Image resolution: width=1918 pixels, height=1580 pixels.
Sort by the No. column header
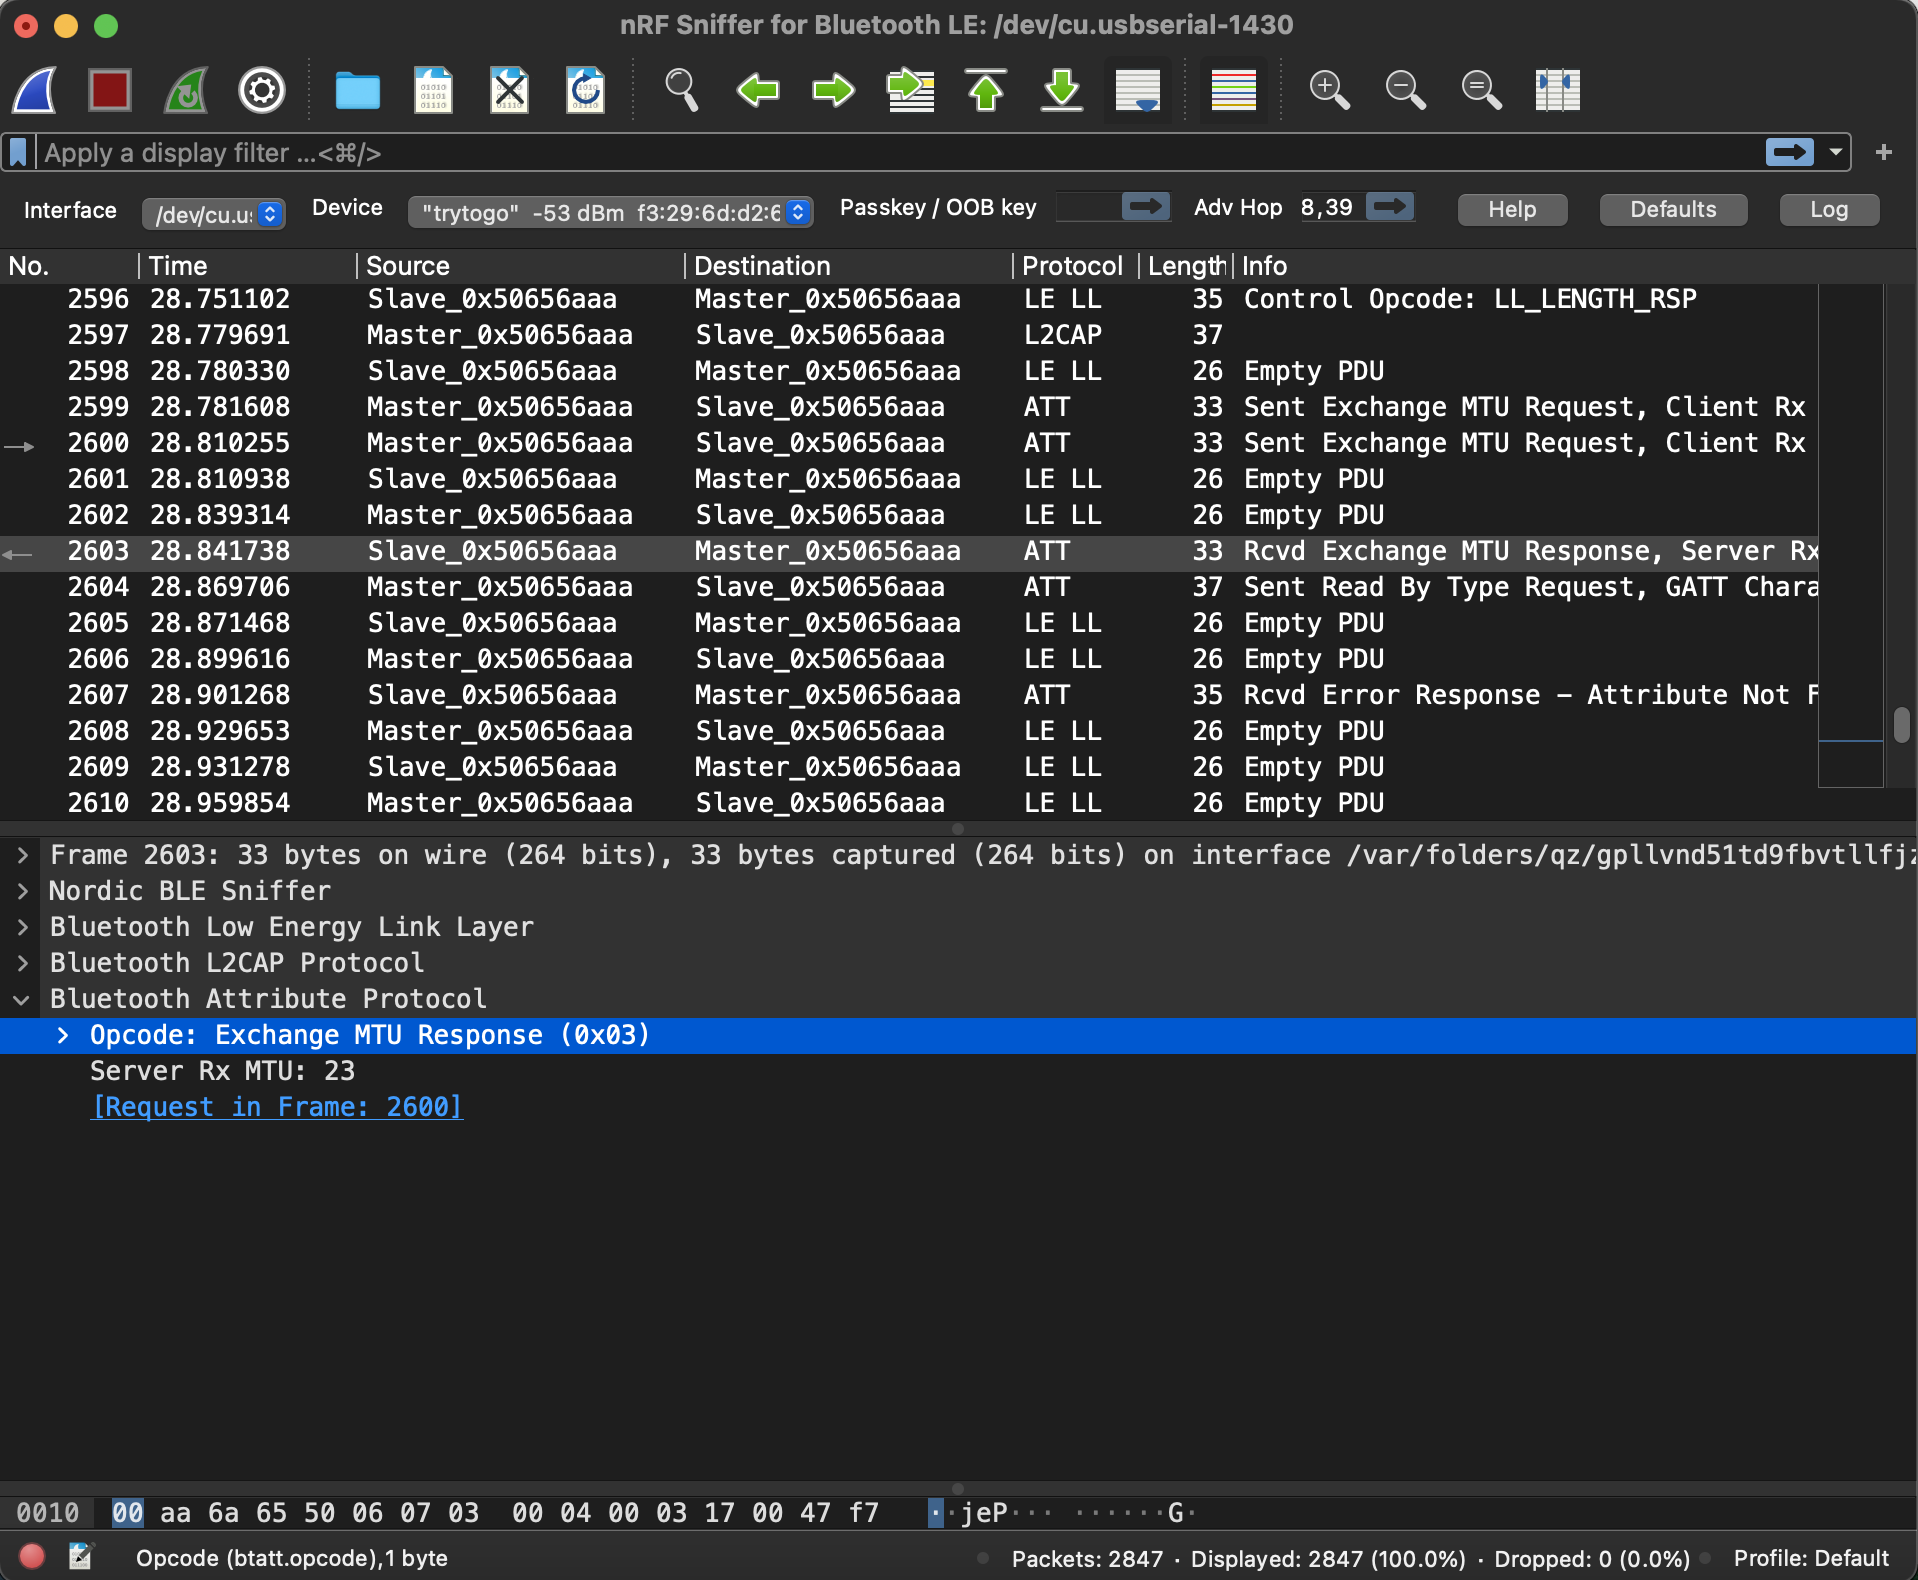coord(68,266)
